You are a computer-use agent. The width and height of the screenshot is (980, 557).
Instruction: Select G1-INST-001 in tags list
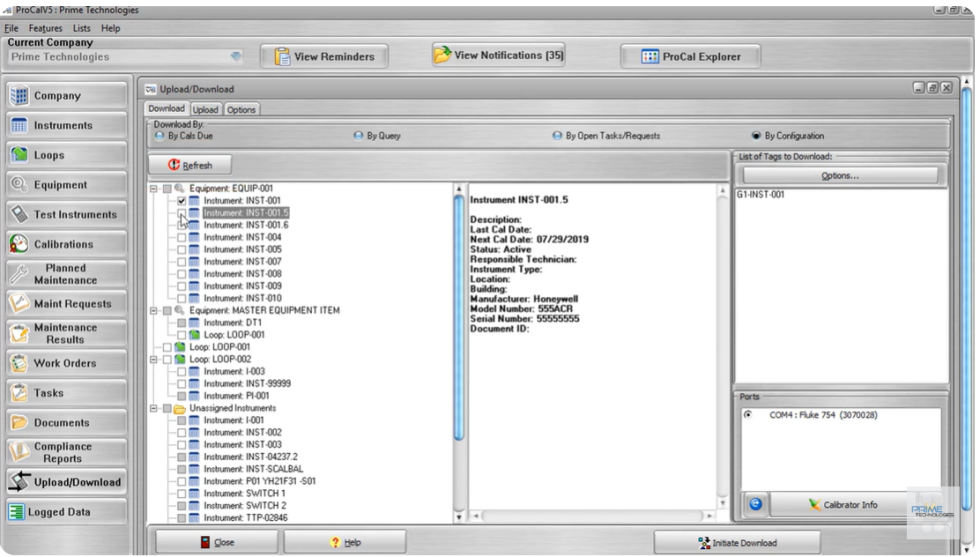pyautogui.click(x=760, y=194)
